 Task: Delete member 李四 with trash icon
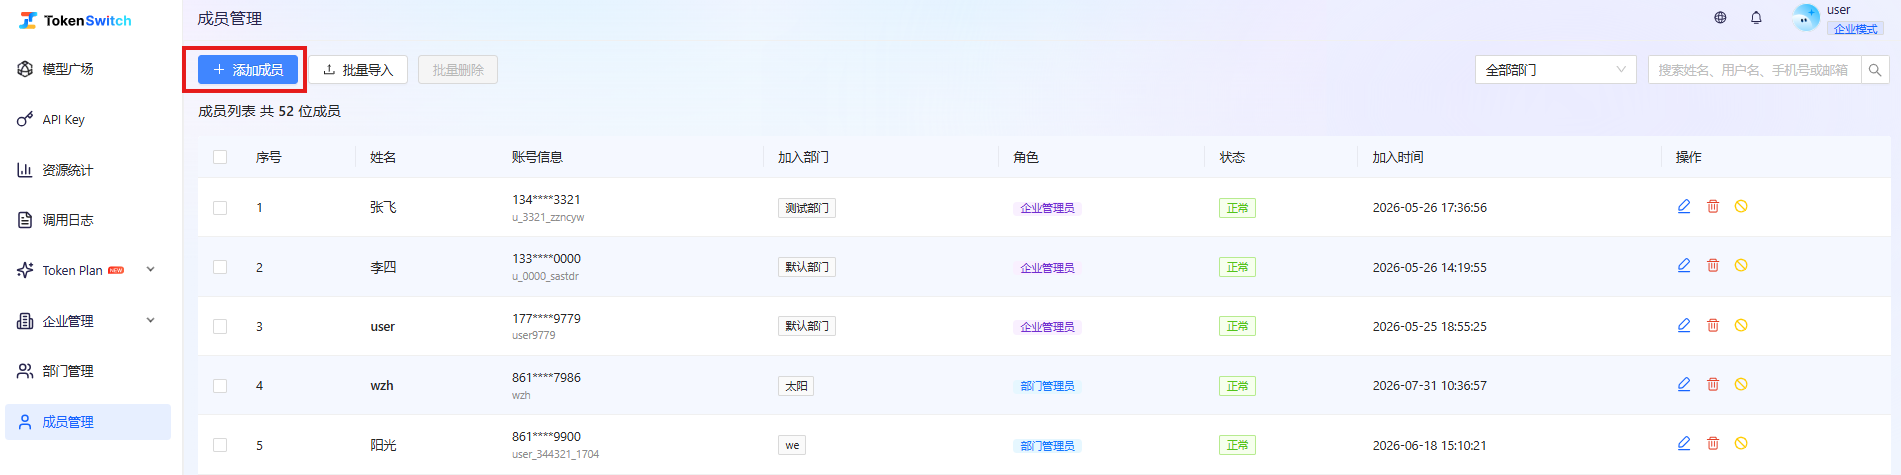click(x=1713, y=265)
